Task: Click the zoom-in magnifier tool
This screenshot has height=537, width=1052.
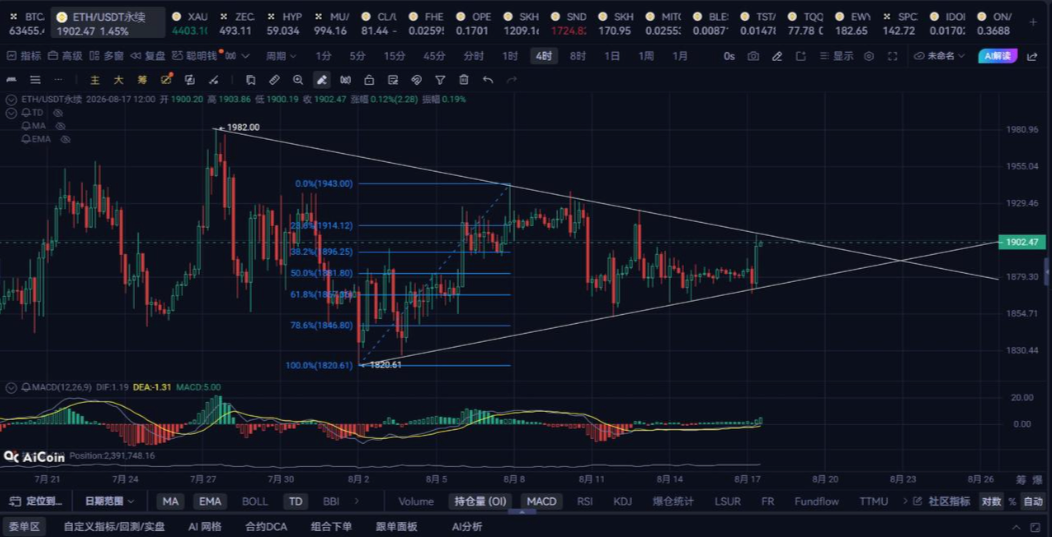Action: click(x=298, y=80)
